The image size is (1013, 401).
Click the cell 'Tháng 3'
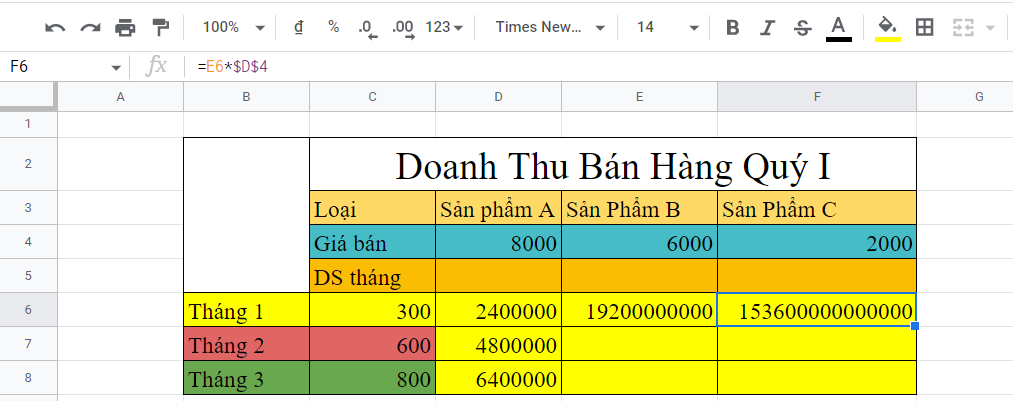(x=246, y=378)
